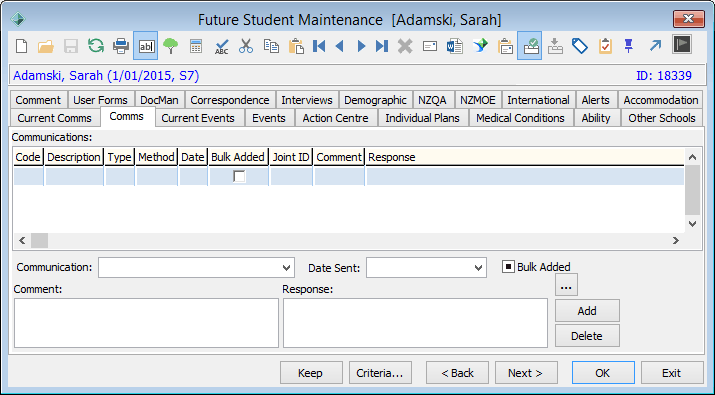Viewport: 715px width, 395px height.
Task: Switch to the Correspondence tab
Action: click(x=230, y=100)
